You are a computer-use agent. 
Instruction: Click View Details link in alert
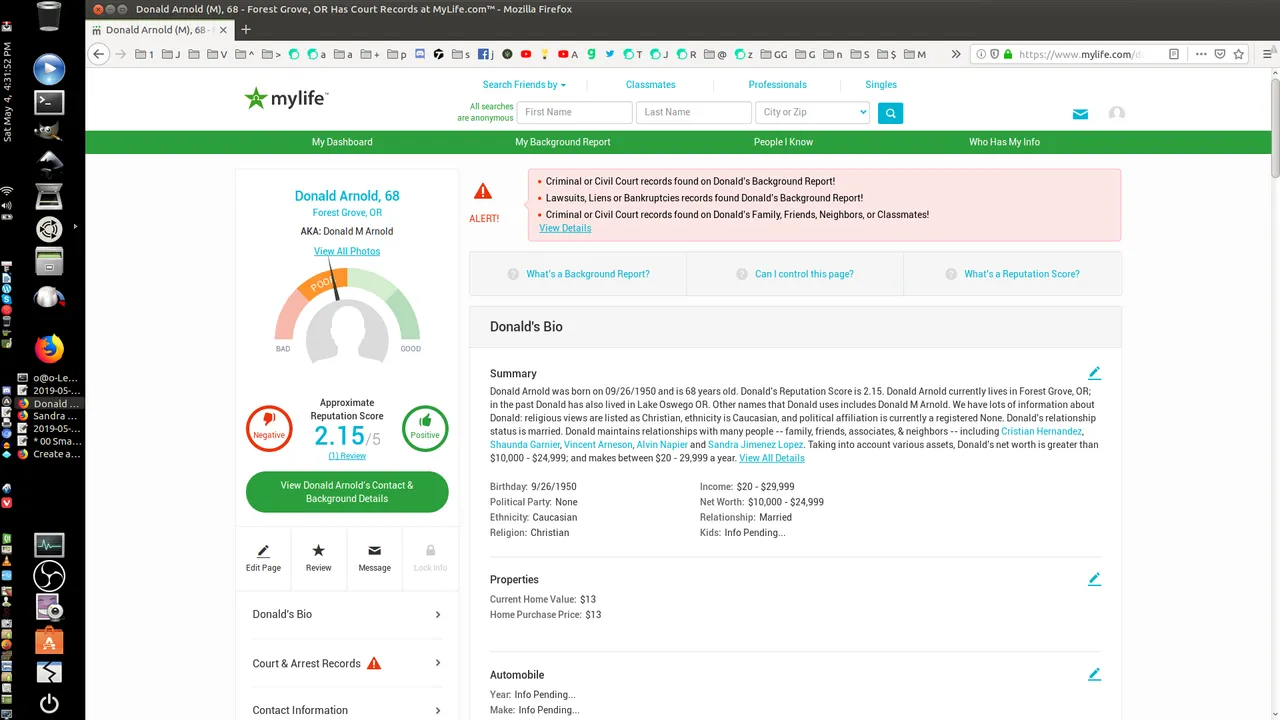tap(565, 228)
